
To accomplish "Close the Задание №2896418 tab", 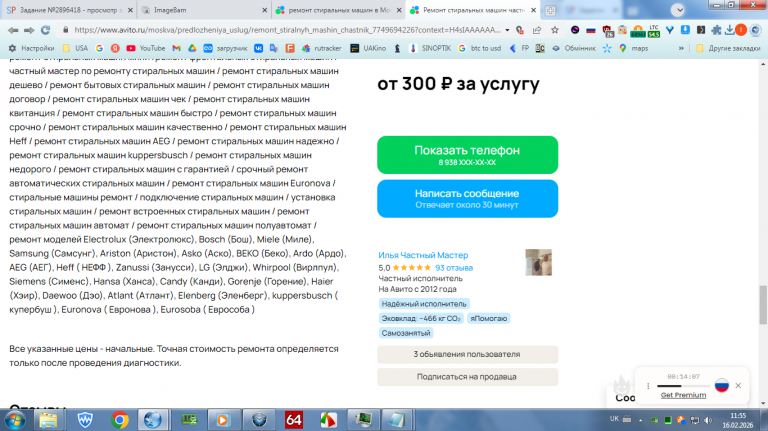I will [130, 10].
